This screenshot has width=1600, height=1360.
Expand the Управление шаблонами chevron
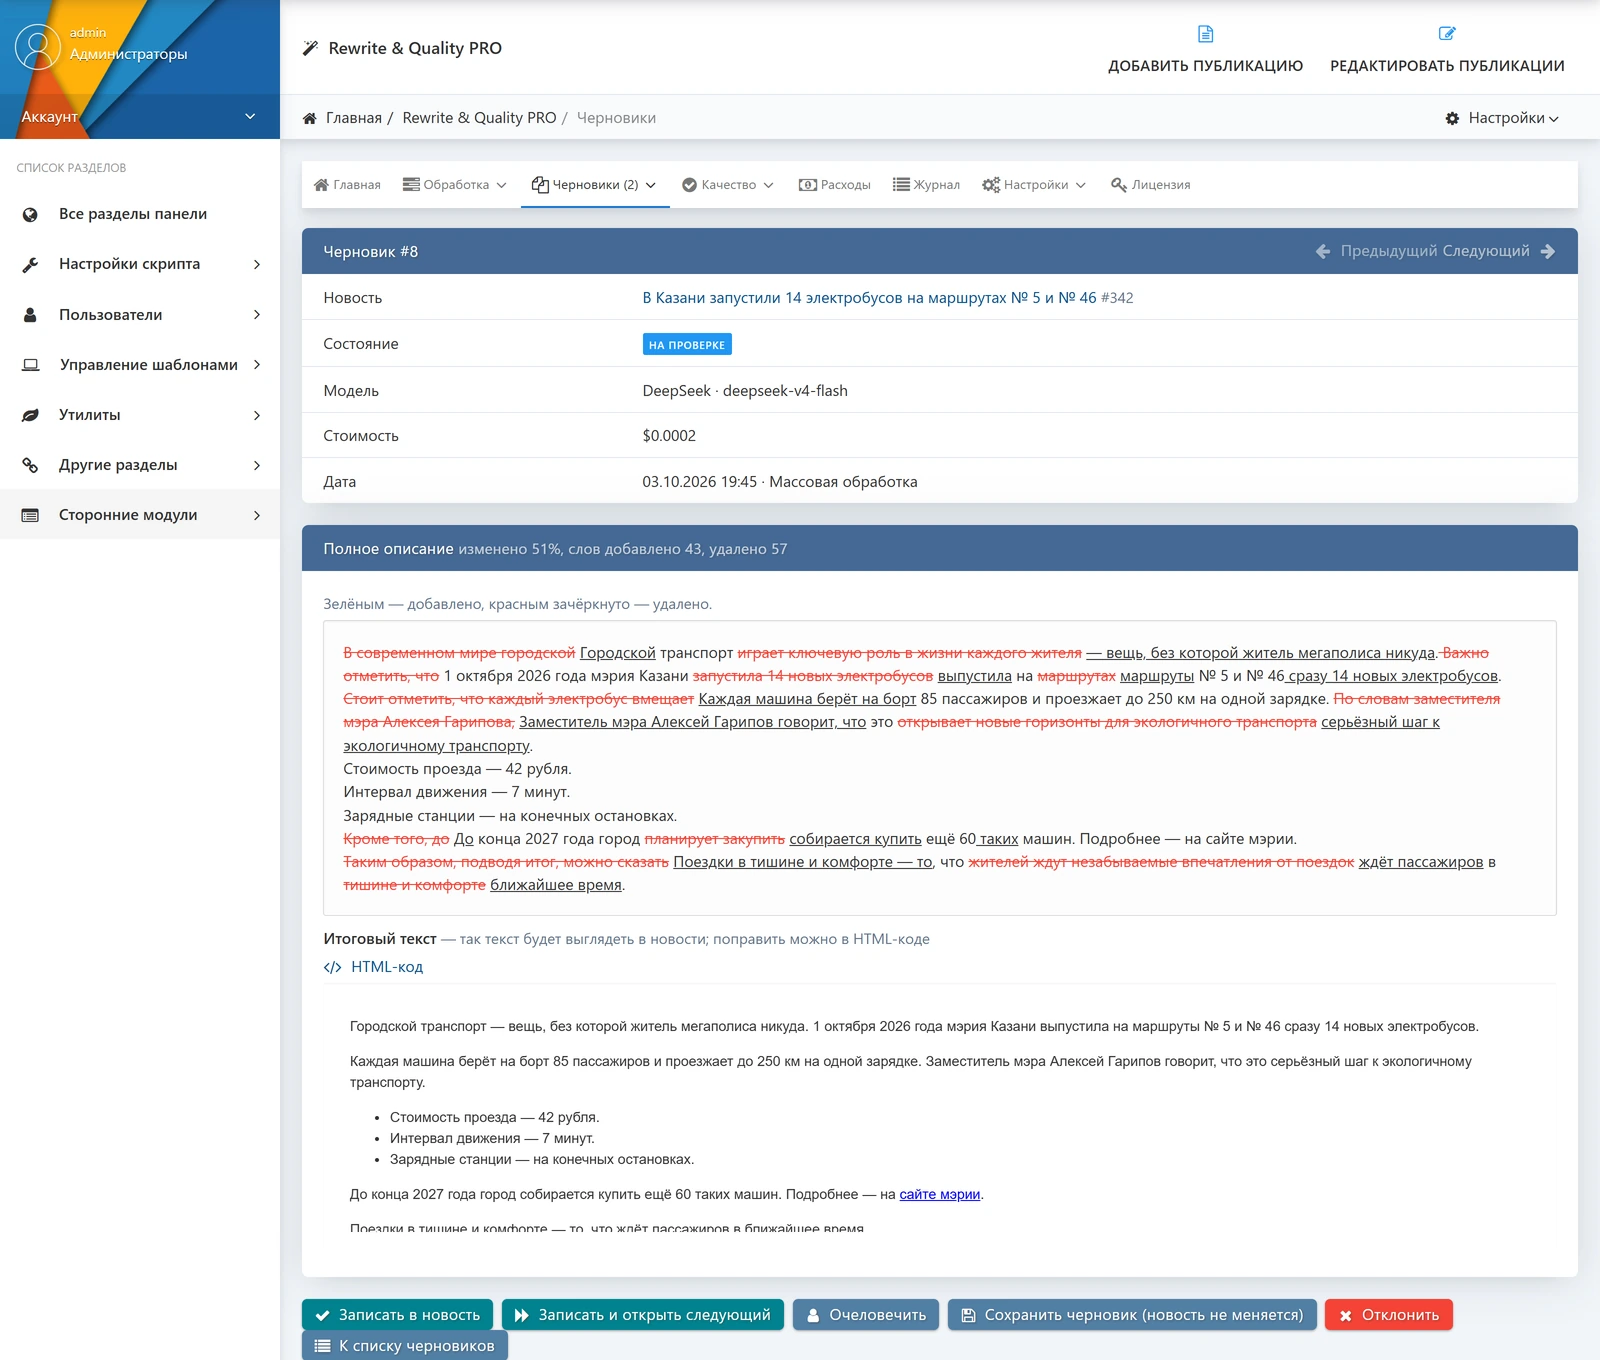coord(257,365)
